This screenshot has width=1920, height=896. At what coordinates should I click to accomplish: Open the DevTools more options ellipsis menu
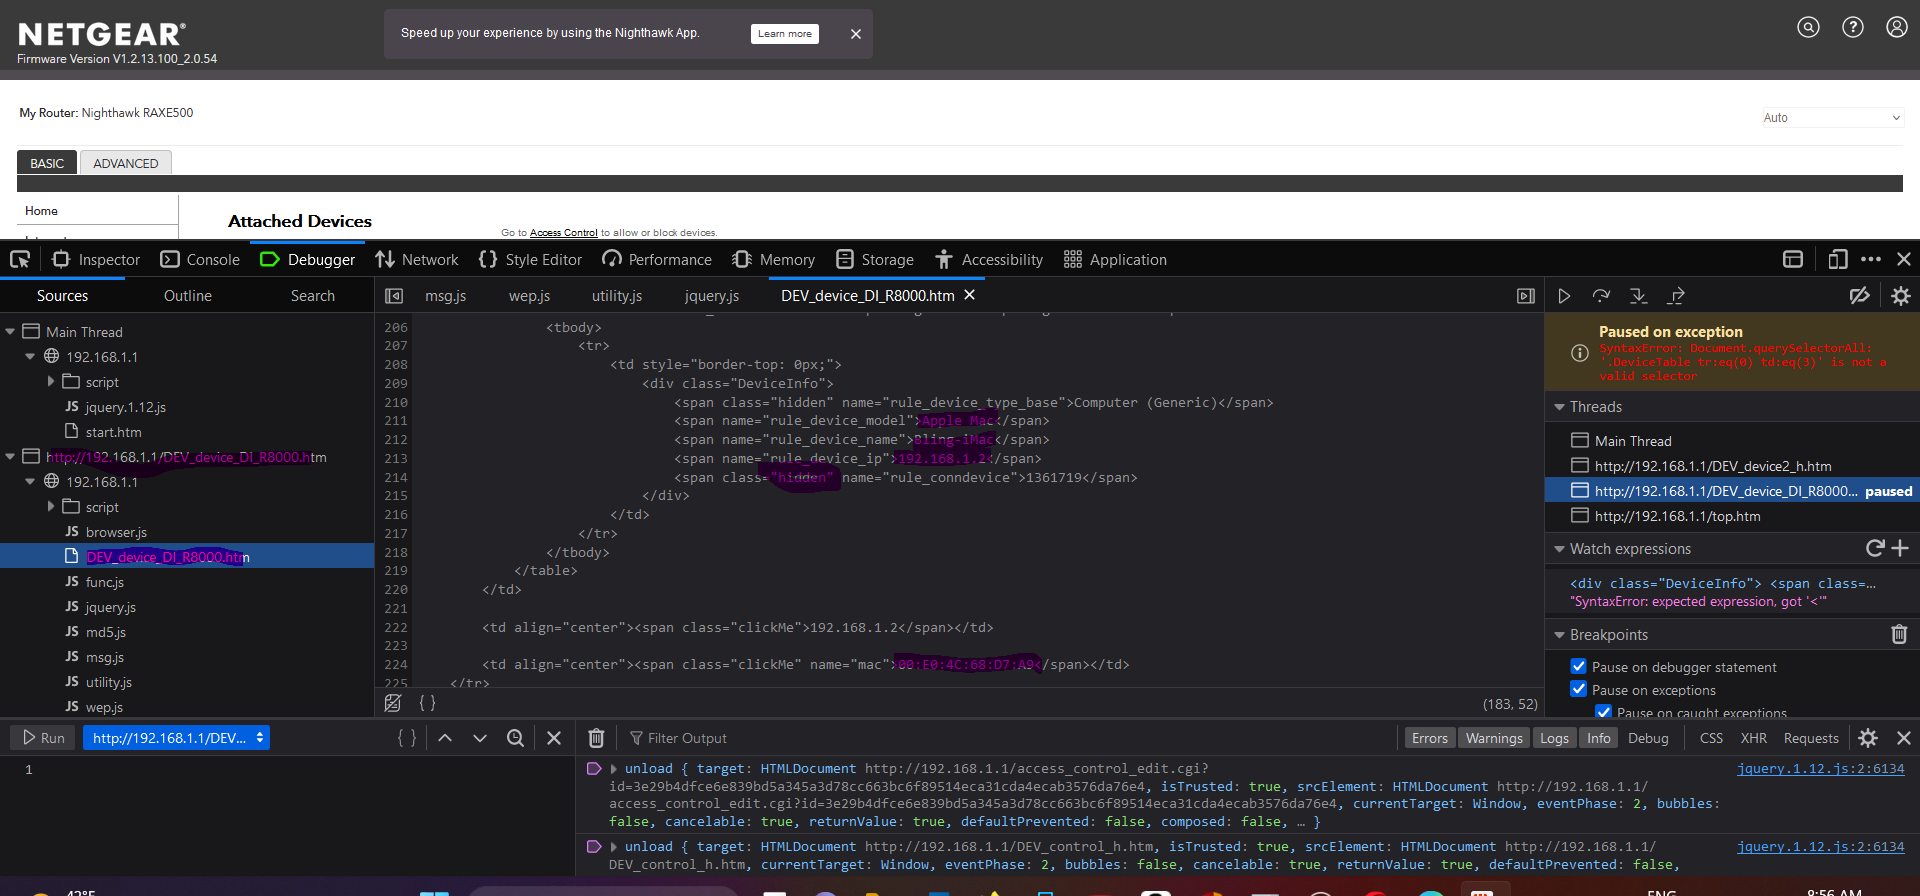1871,260
